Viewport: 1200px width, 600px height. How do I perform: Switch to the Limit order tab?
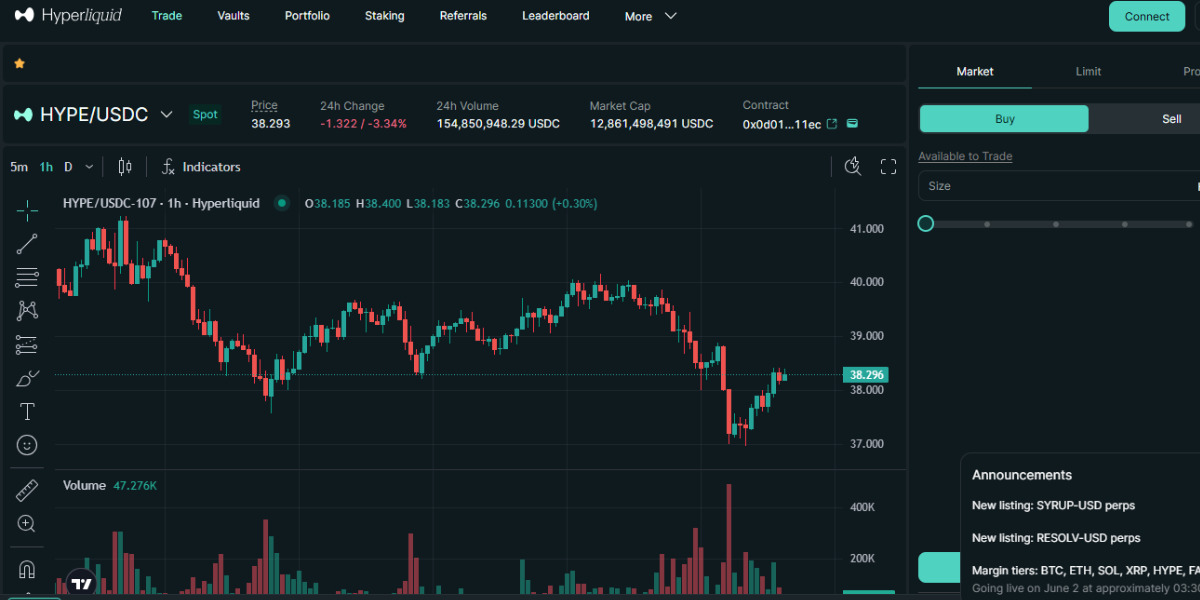point(1088,71)
